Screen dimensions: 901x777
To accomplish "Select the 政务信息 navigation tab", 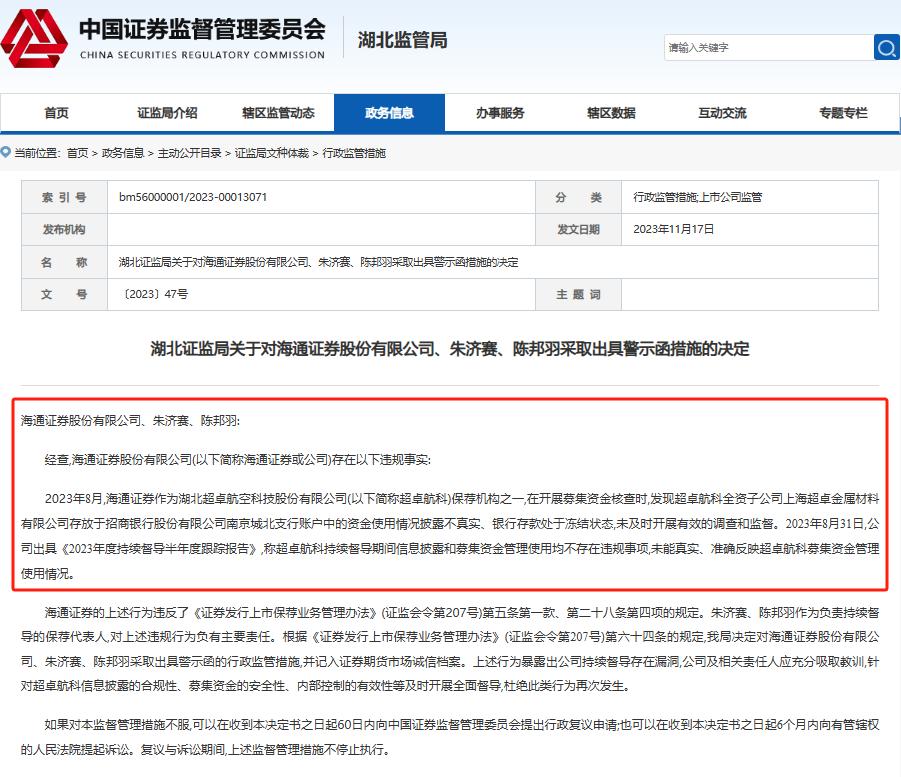I will pos(389,113).
